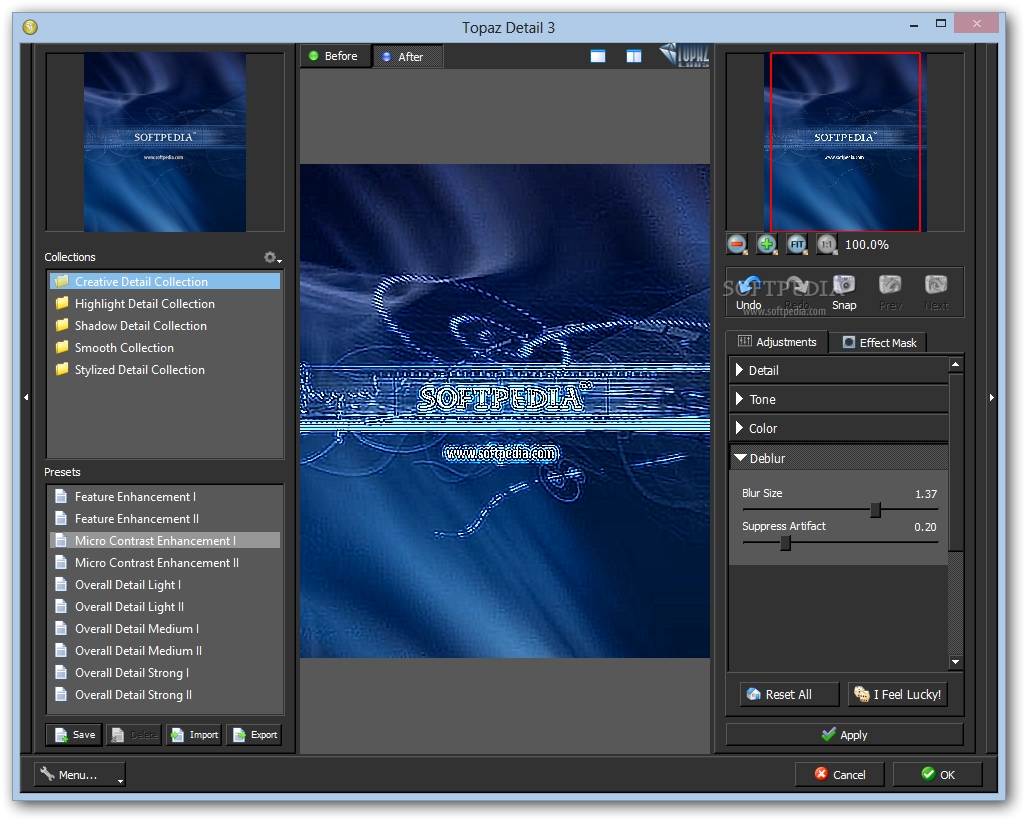Click the Suppress Artifact slider handle
The width and height of the screenshot is (1026, 821).
[x=786, y=542]
